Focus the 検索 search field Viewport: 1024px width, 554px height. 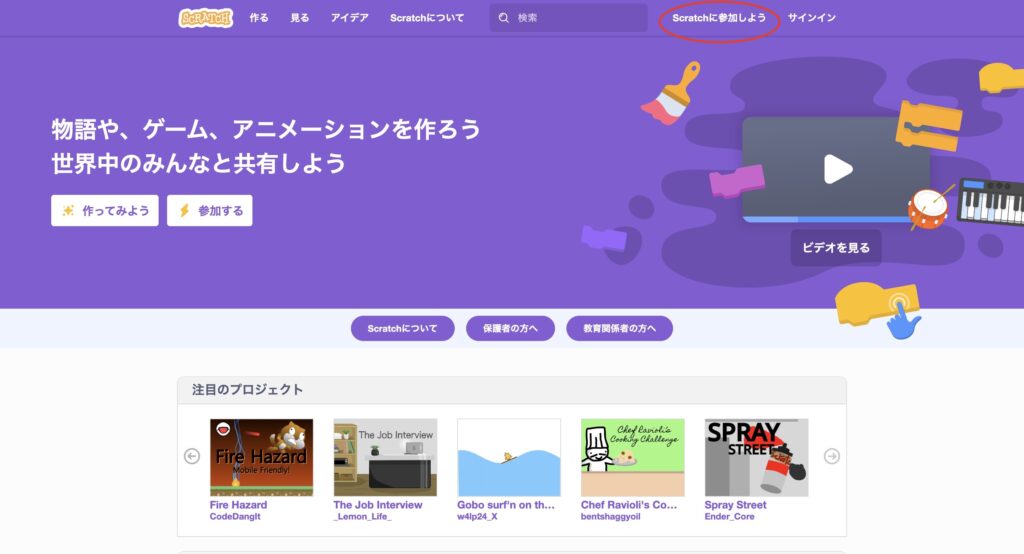click(568, 18)
